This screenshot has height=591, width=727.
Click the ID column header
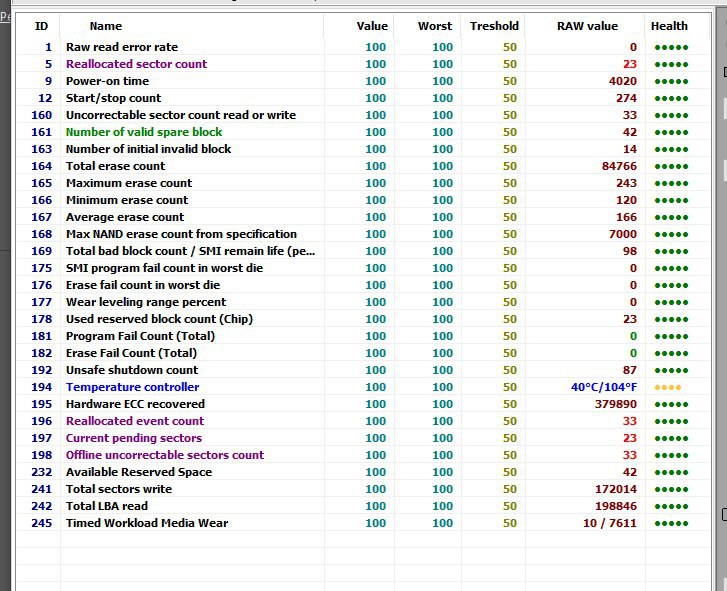coord(41,26)
